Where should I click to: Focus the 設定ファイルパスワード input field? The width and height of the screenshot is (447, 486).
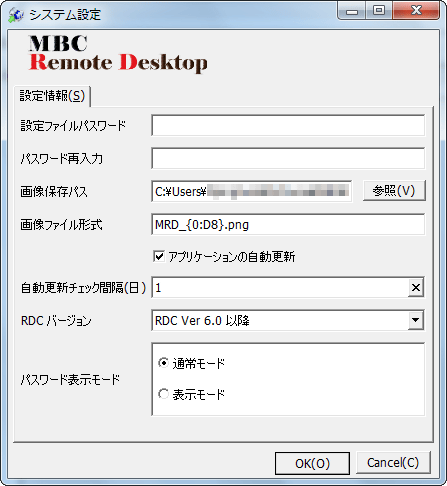(x=288, y=125)
